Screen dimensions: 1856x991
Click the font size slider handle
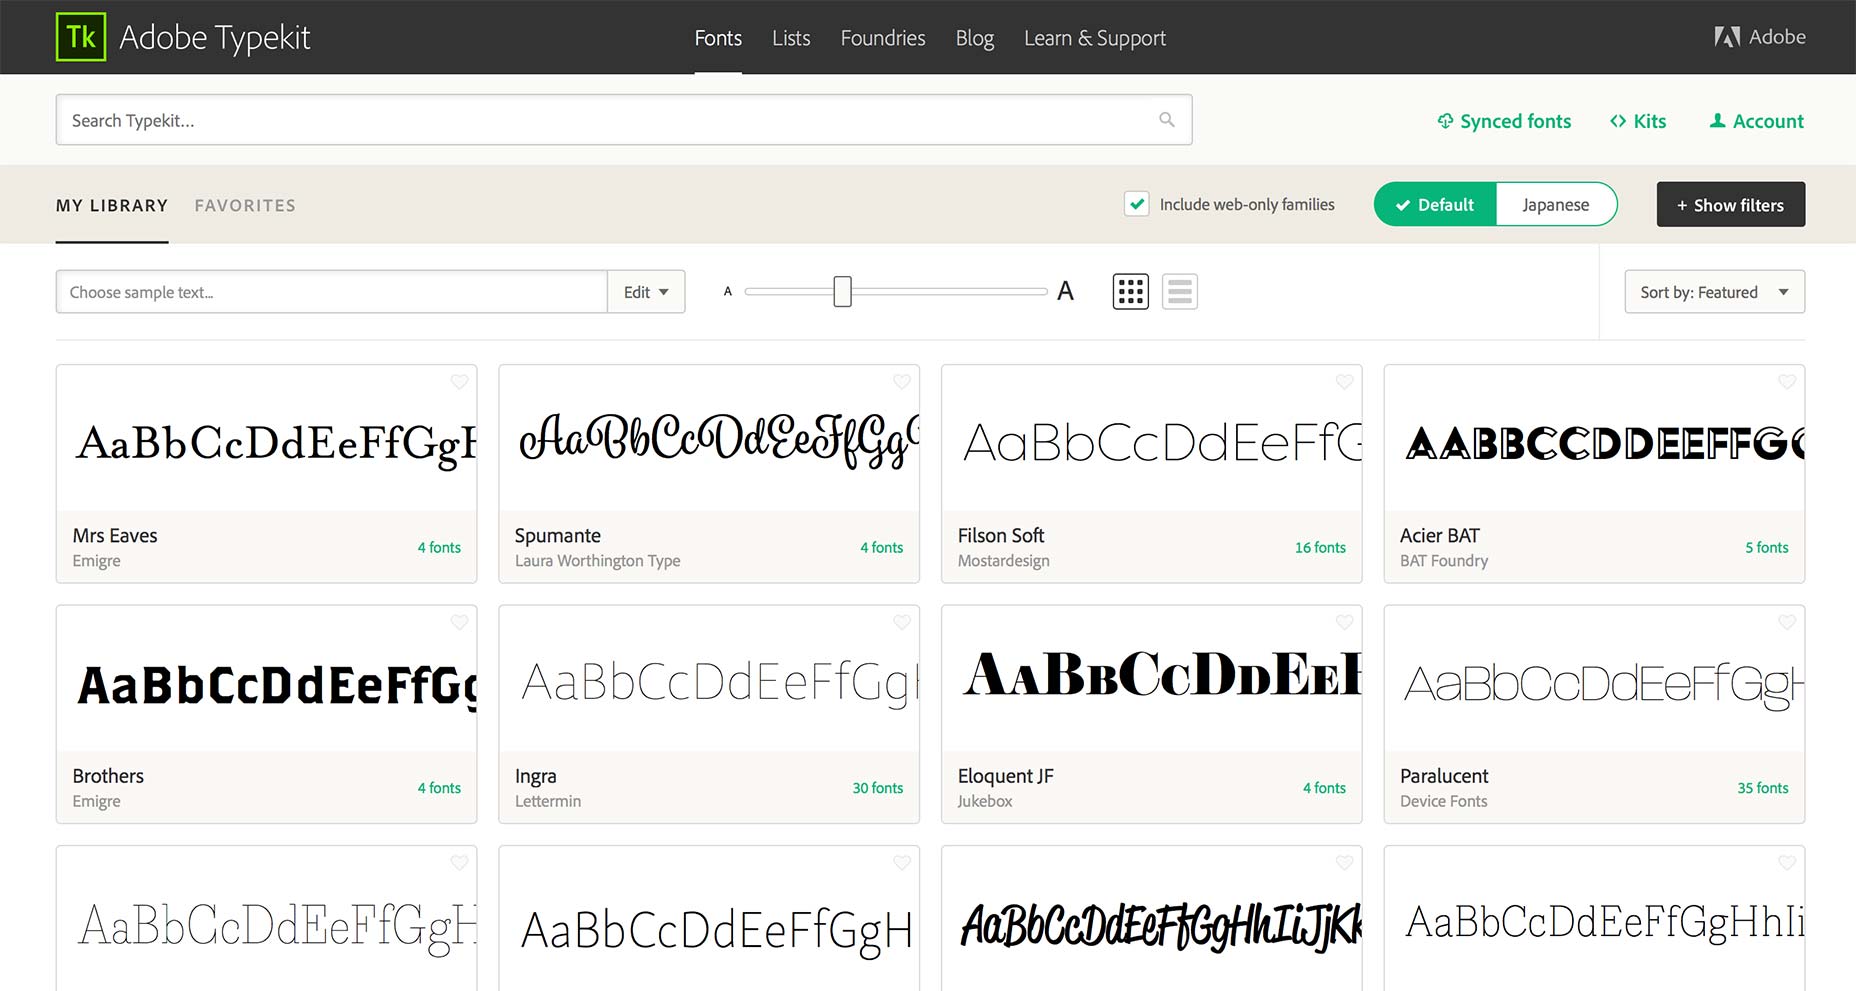point(842,292)
